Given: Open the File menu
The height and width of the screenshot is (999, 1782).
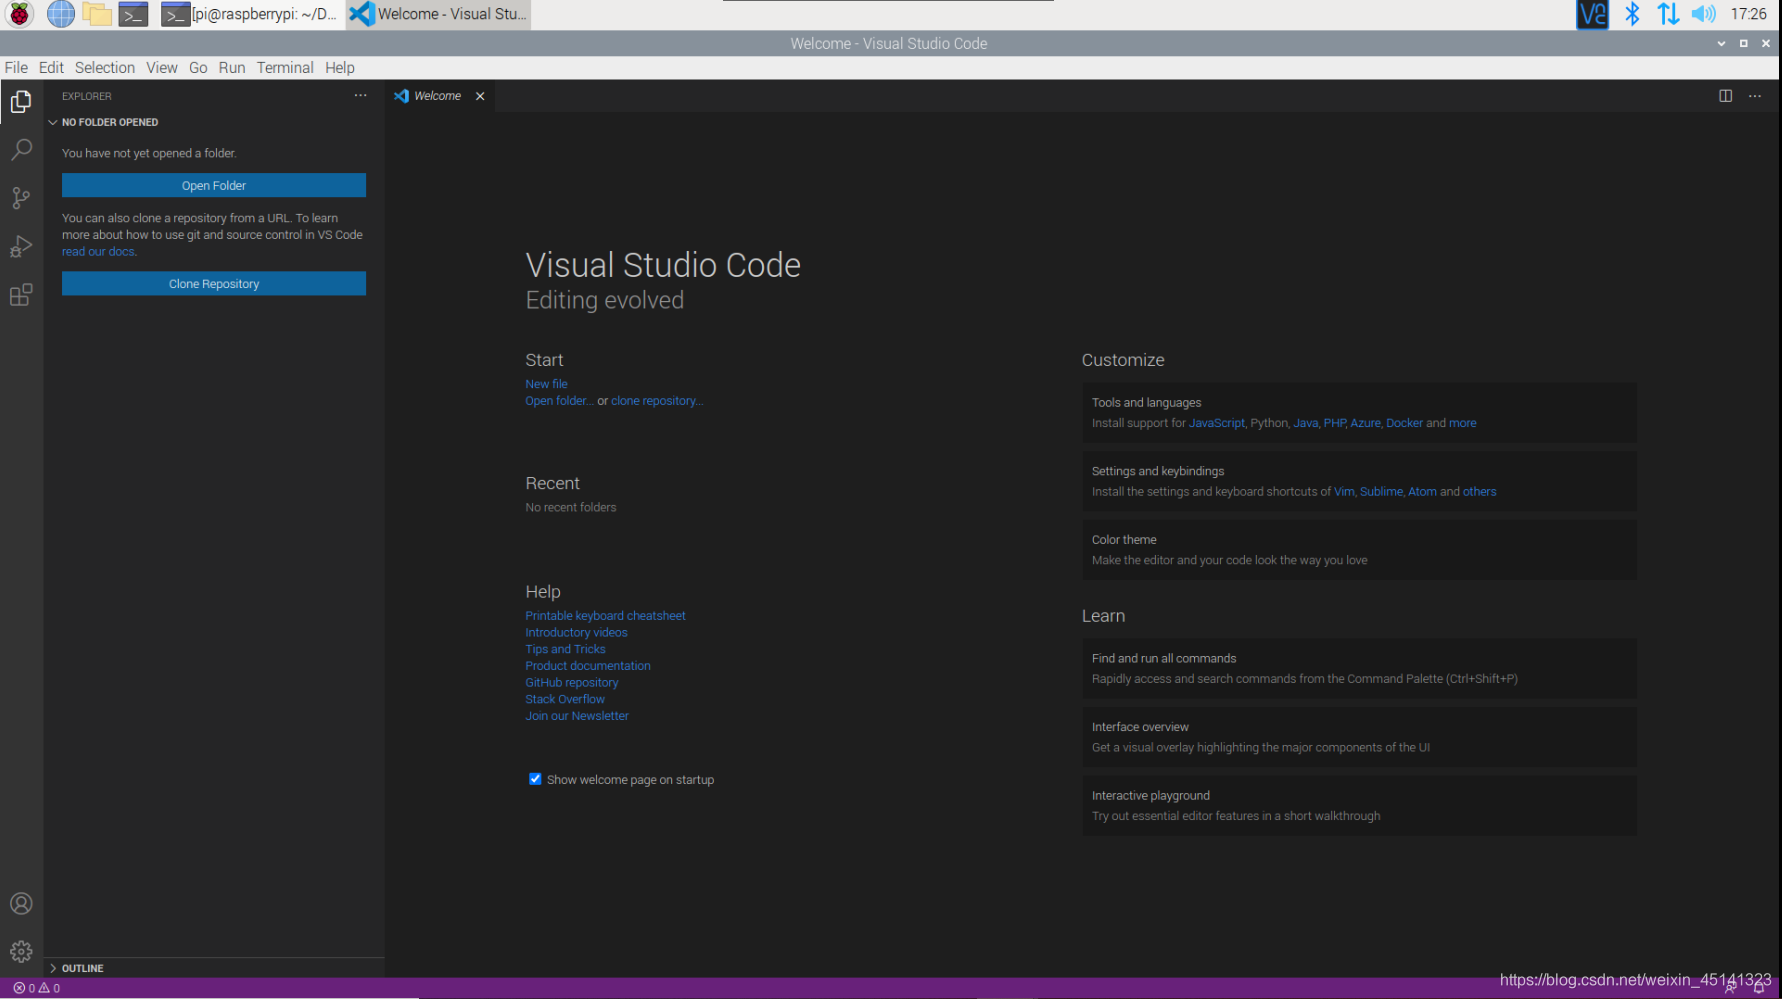Looking at the screenshot, I should tap(16, 68).
